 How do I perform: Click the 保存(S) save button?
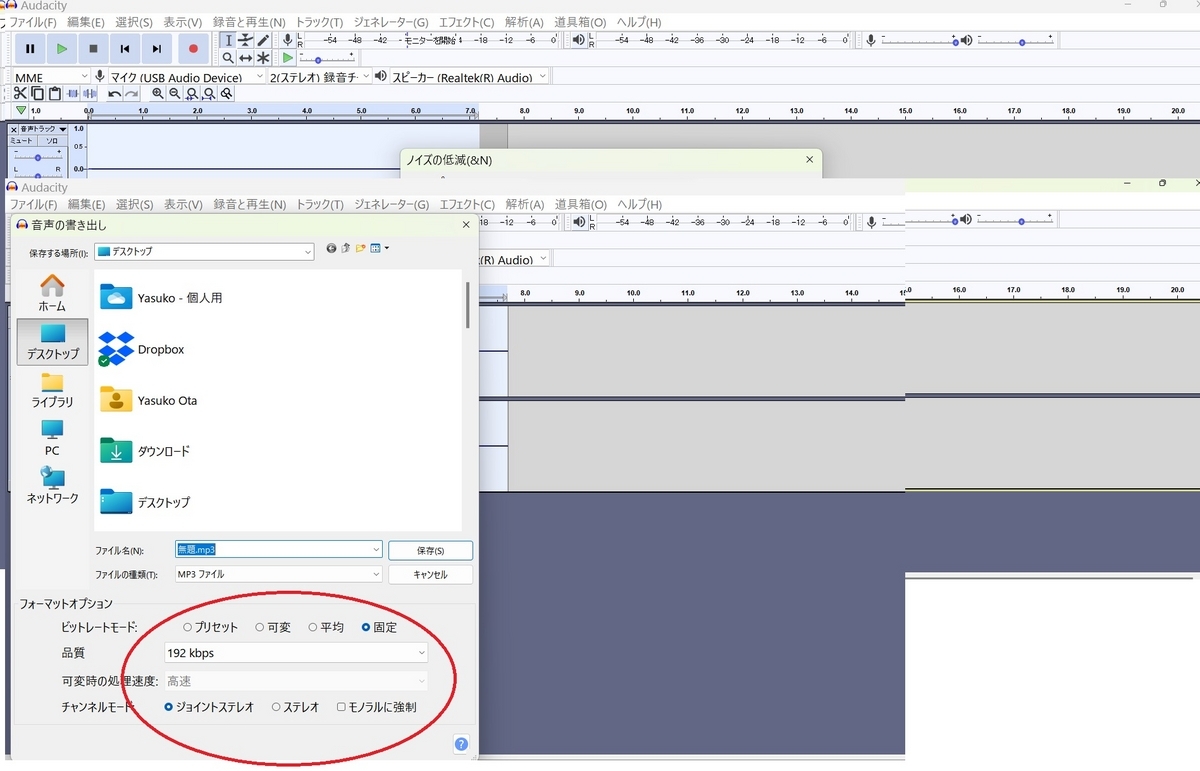(430, 551)
